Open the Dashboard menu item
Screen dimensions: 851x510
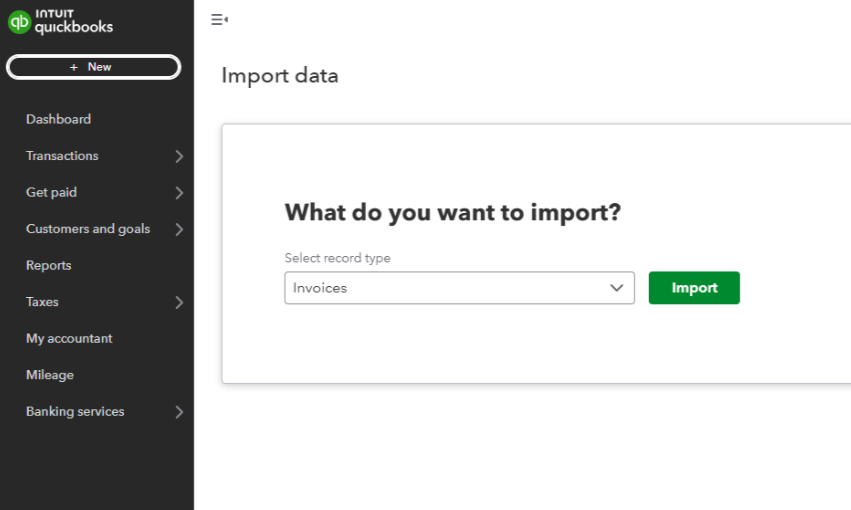point(58,119)
